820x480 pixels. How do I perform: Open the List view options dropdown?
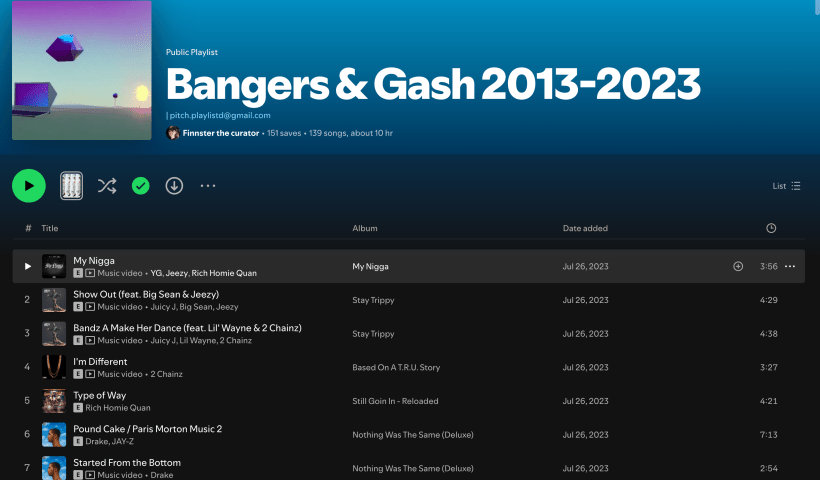point(787,186)
